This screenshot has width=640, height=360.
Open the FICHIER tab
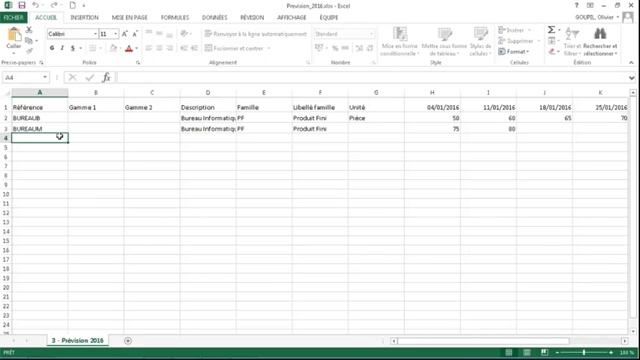[x=13, y=18]
